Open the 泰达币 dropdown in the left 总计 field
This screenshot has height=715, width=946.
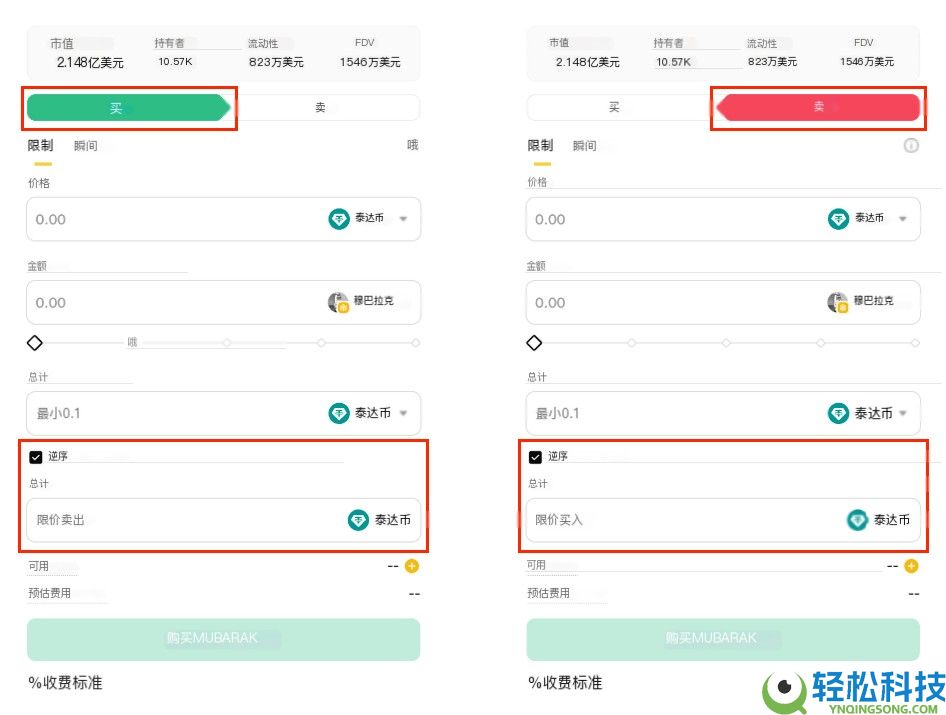coord(404,413)
